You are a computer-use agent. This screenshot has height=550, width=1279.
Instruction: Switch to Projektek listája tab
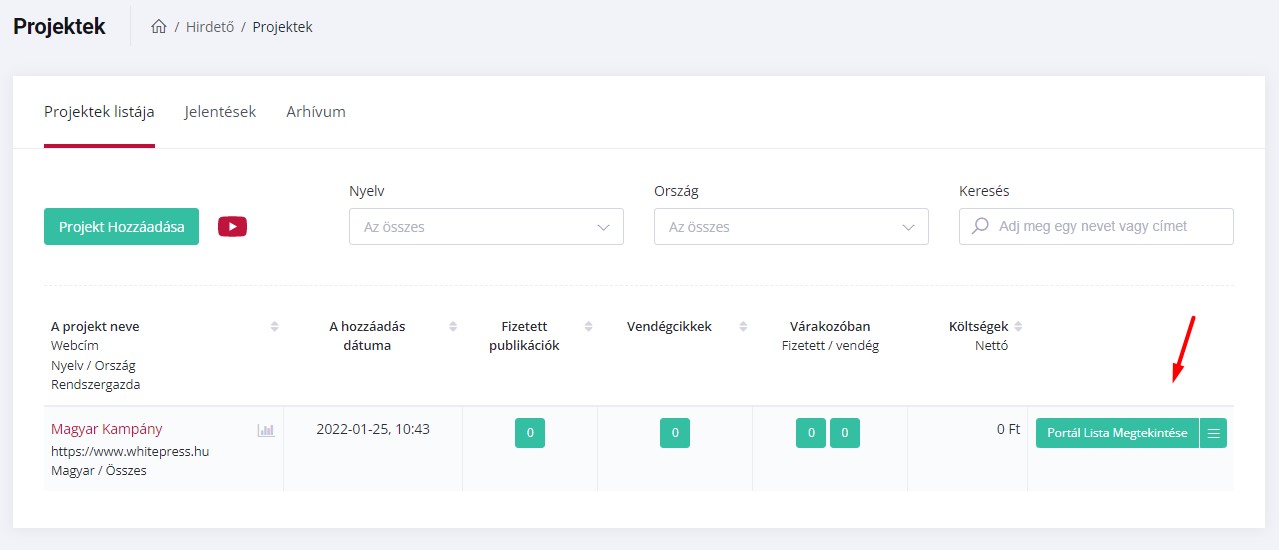tap(99, 112)
